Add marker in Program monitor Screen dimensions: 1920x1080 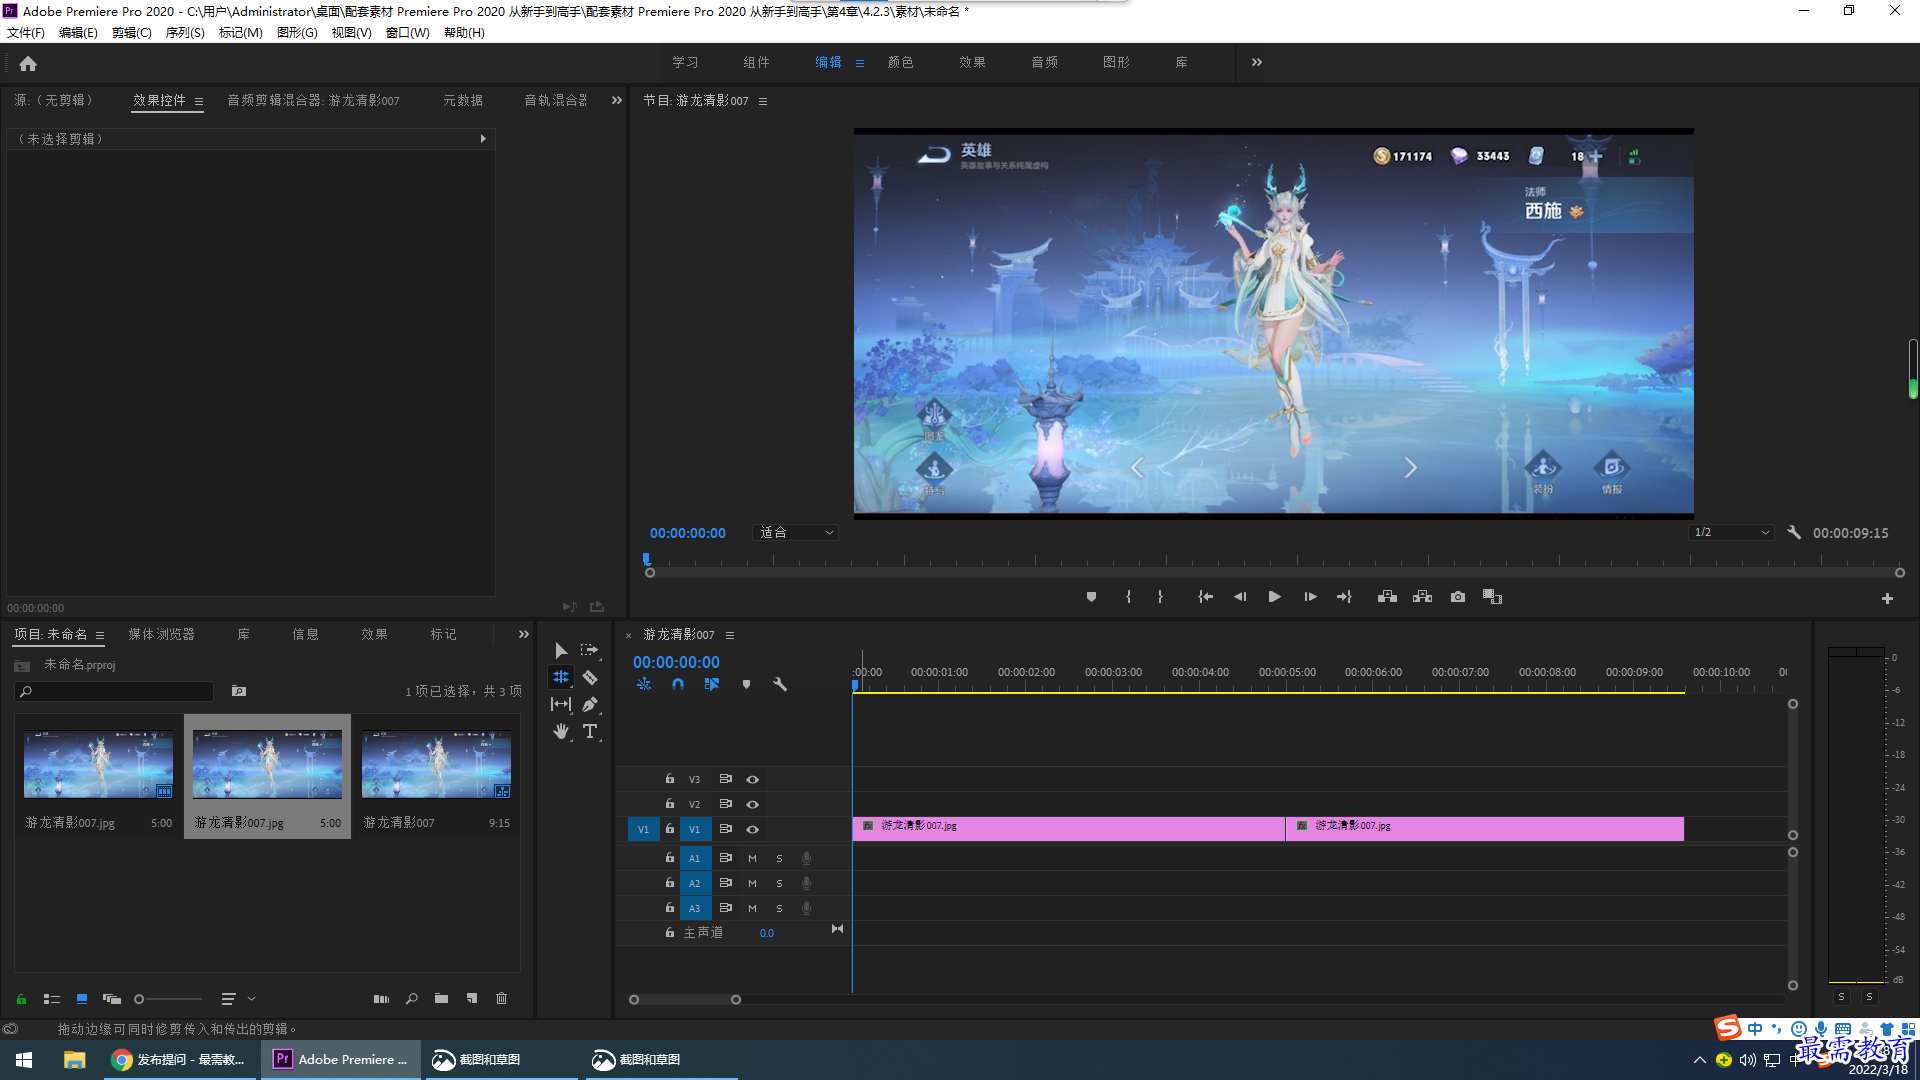pyautogui.click(x=1091, y=597)
